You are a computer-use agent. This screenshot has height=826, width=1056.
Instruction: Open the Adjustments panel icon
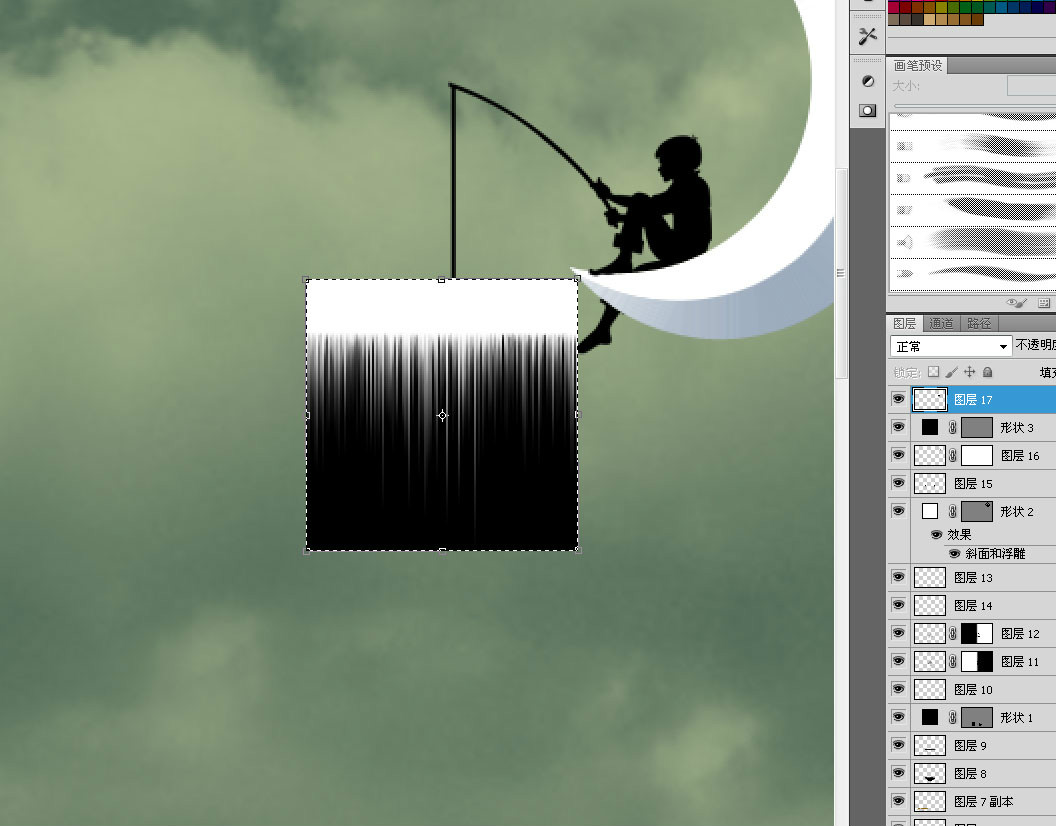[867, 82]
